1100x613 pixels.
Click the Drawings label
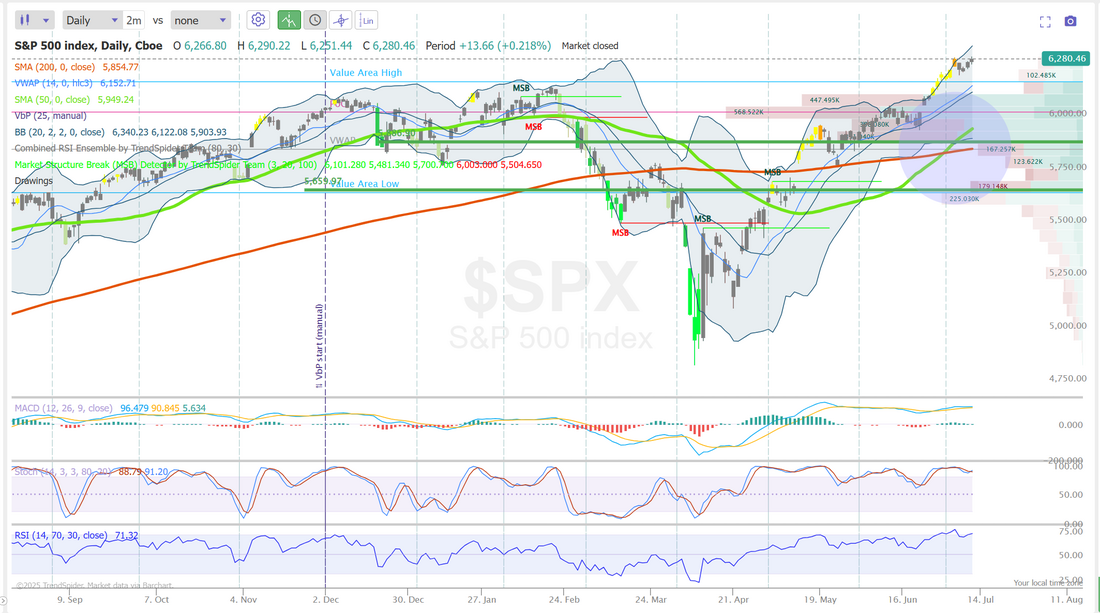coord(34,181)
